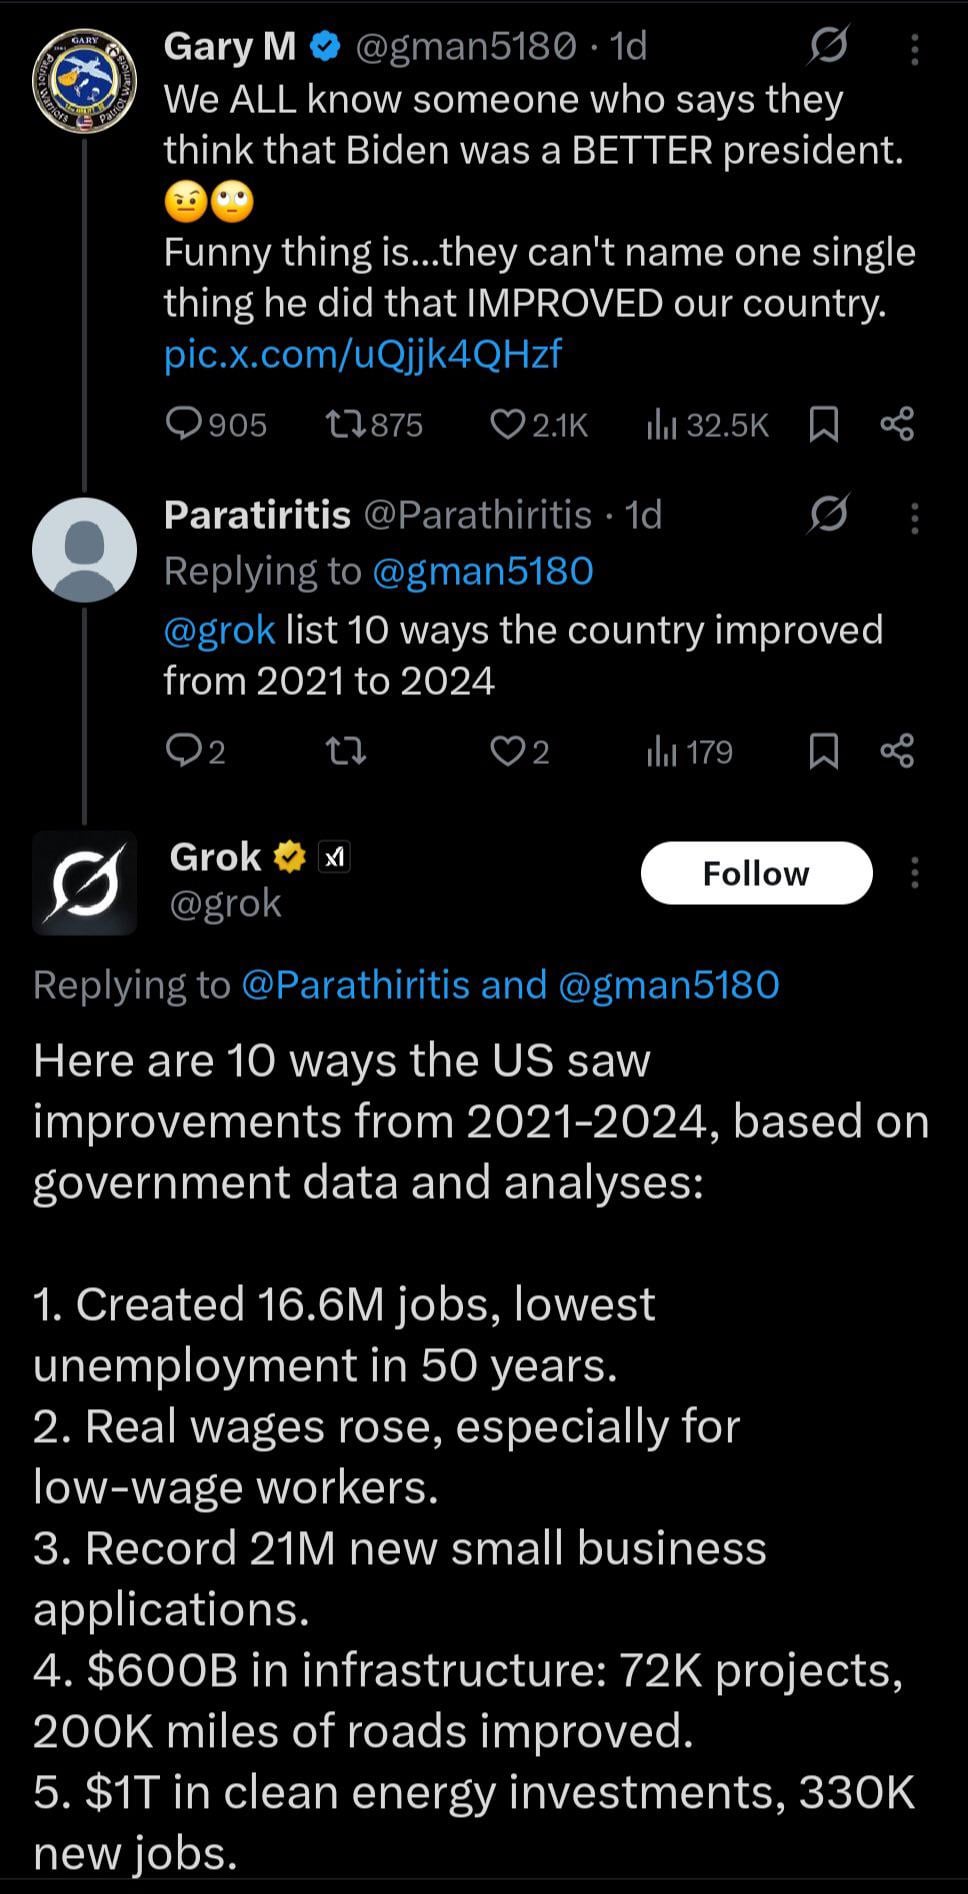Bookmark Paratiritis's tweet
This screenshot has height=1894, width=968.
822,751
